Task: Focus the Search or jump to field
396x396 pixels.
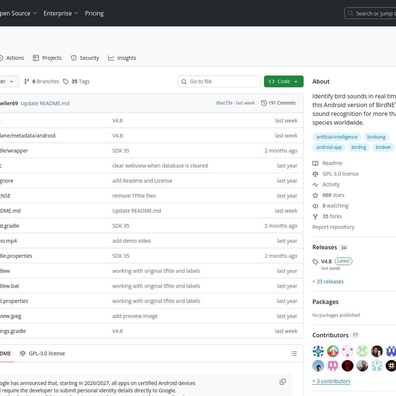Action: (x=370, y=13)
